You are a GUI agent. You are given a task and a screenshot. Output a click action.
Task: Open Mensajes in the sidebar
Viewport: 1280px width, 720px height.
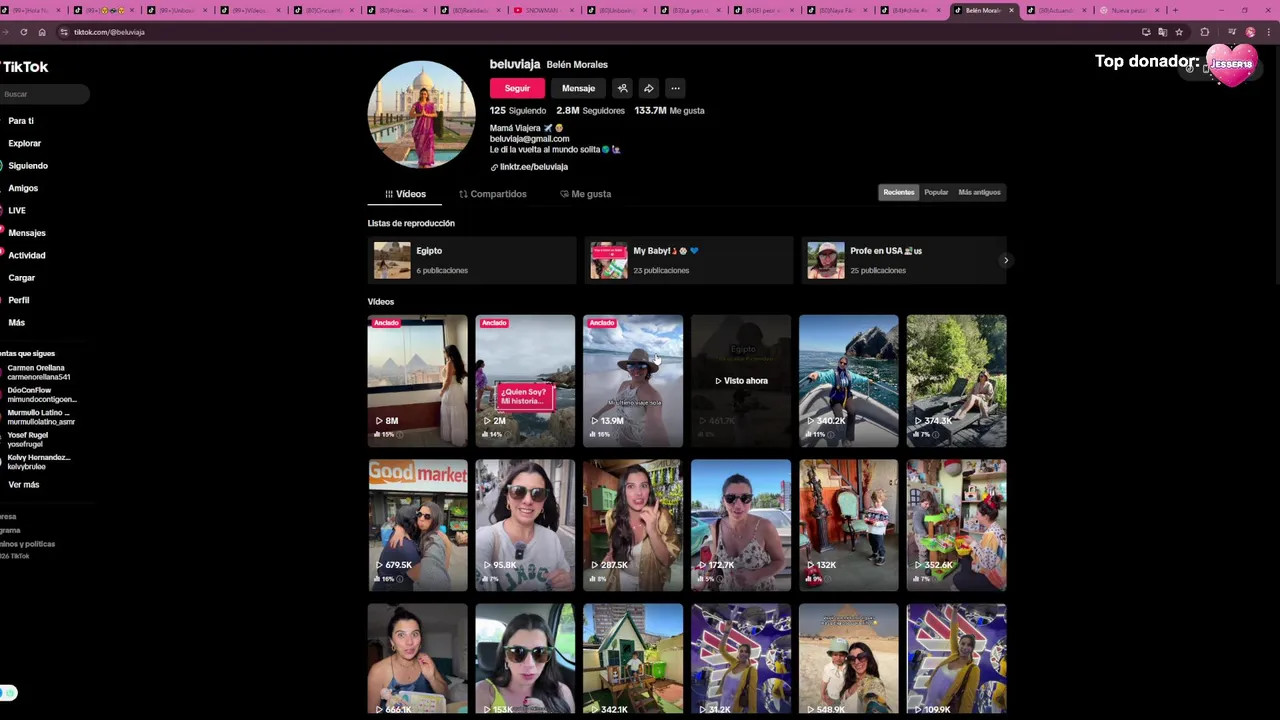pyautogui.click(x=26, y=233)
